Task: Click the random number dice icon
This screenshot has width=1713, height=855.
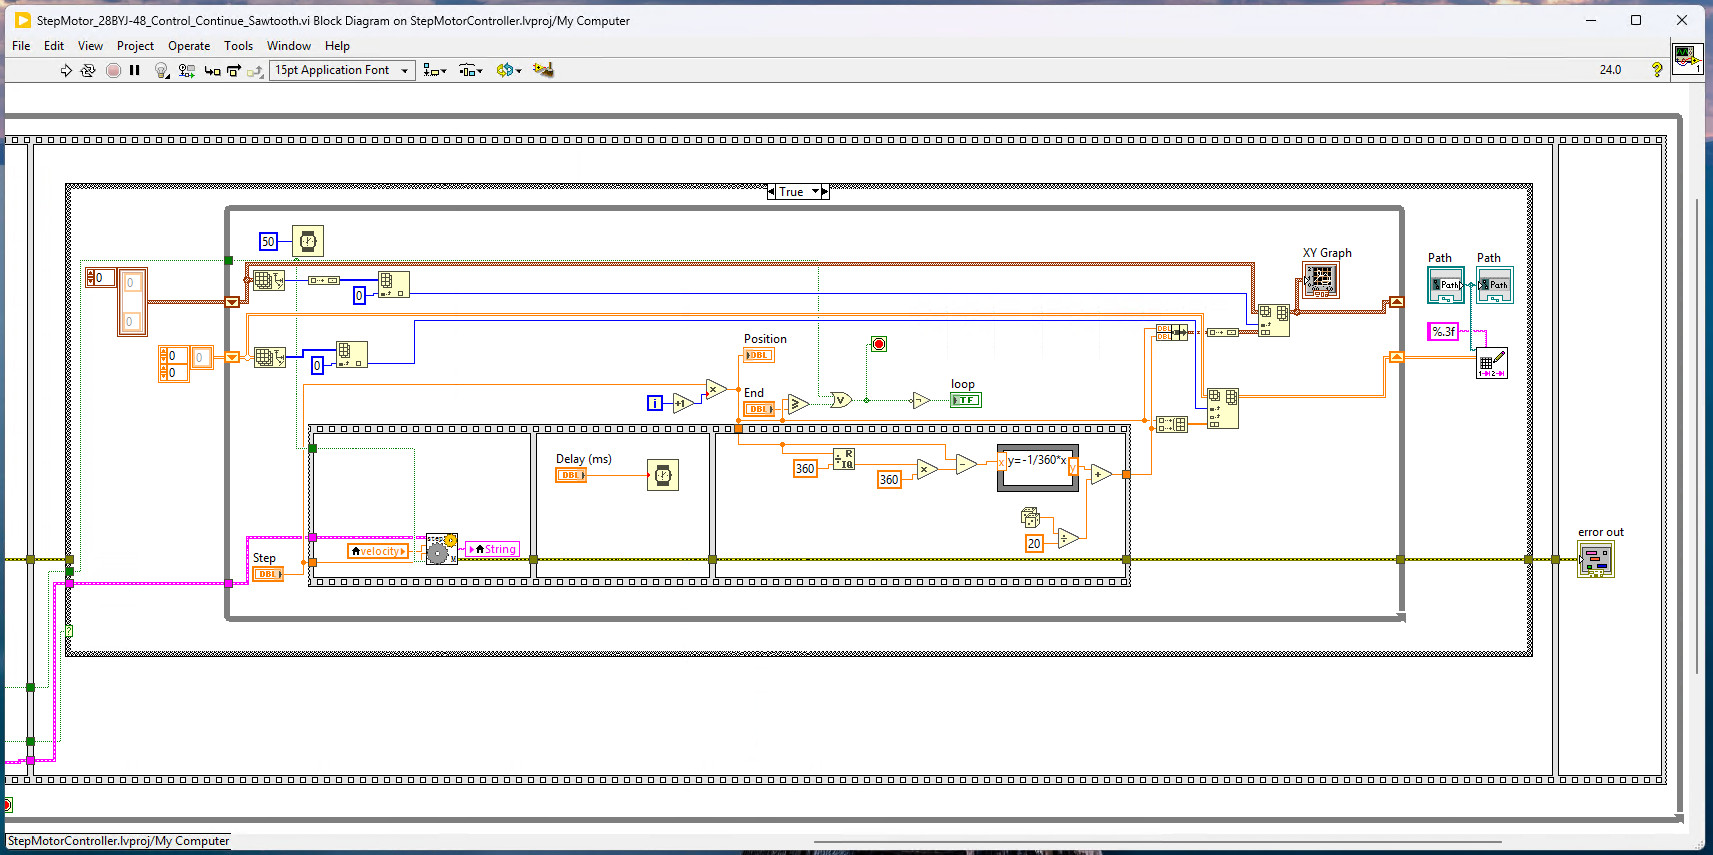Action: pos(1031,517)
